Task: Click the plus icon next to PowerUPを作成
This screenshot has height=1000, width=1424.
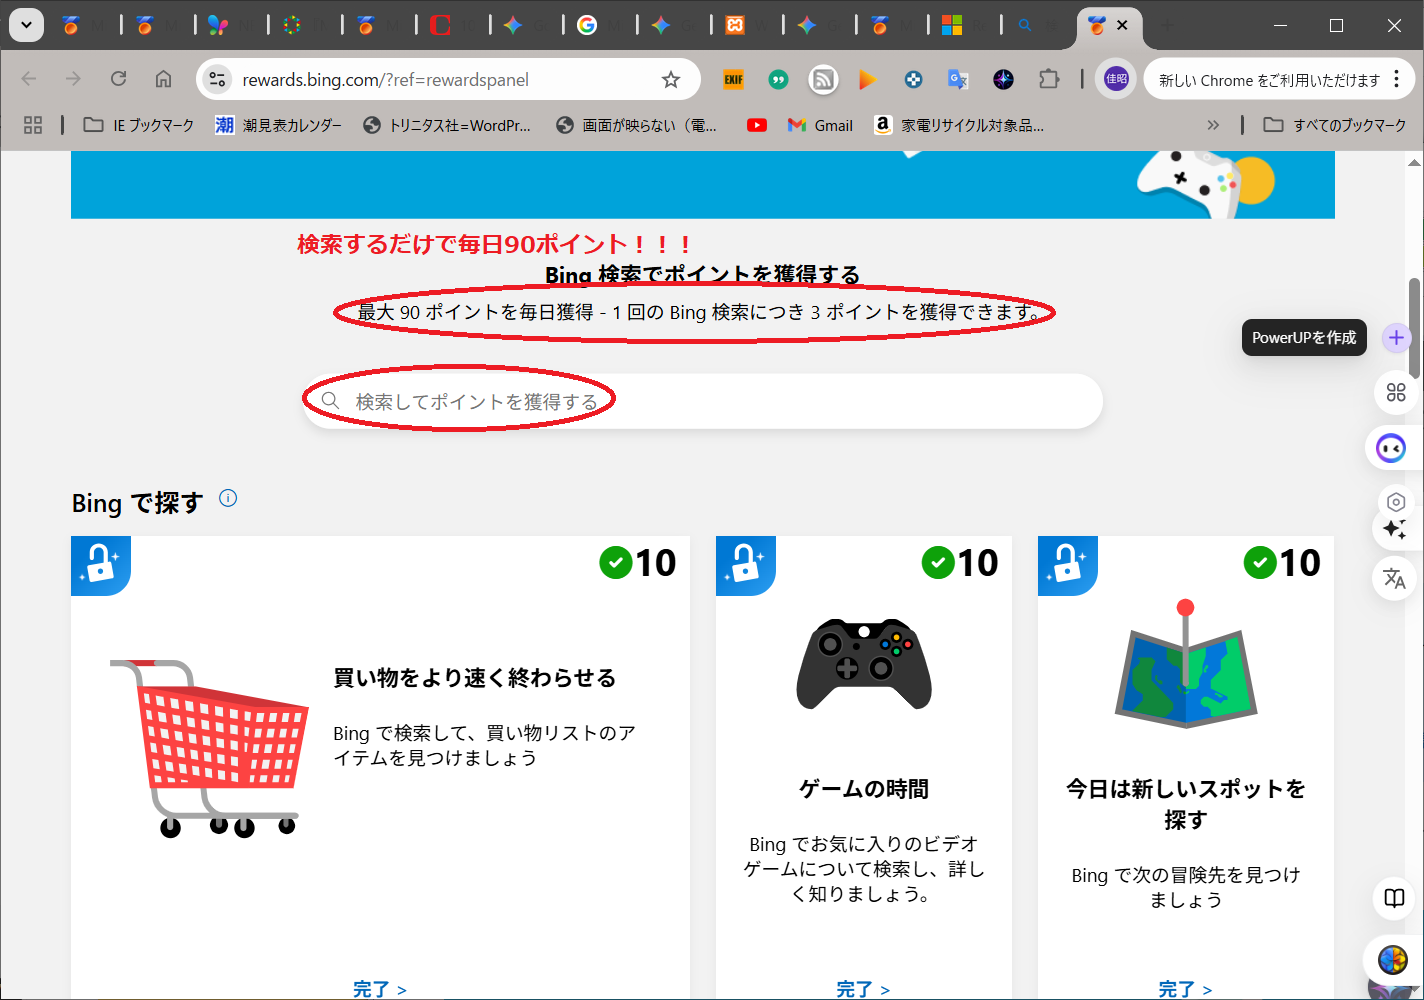Action: (x=1396, y=338)
